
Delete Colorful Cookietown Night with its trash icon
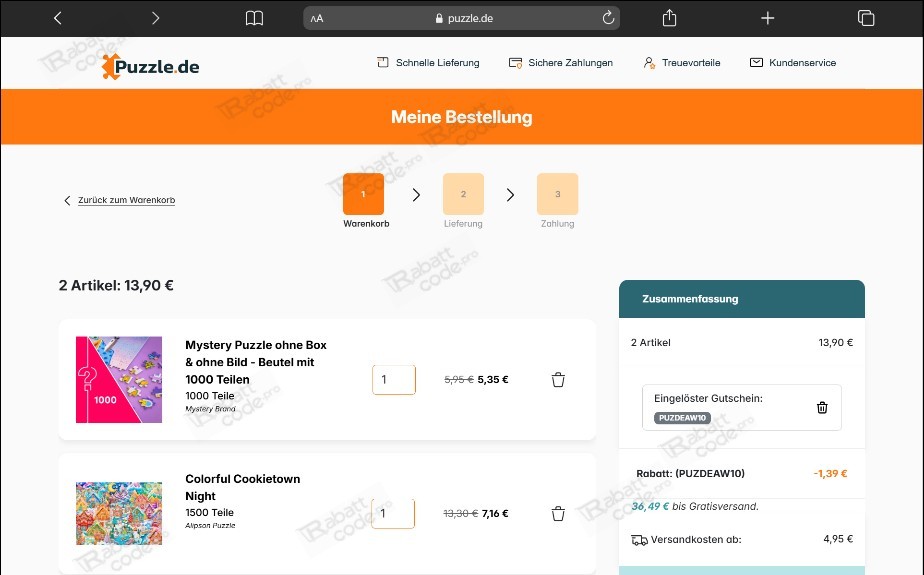coord(558,514)
